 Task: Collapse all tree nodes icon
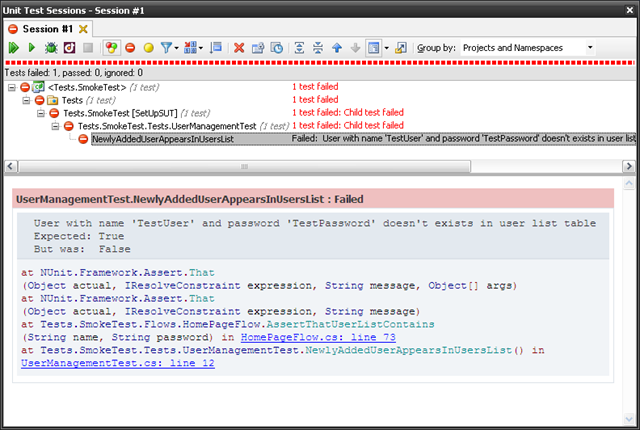pyautogui.click(x=318, y=48)
